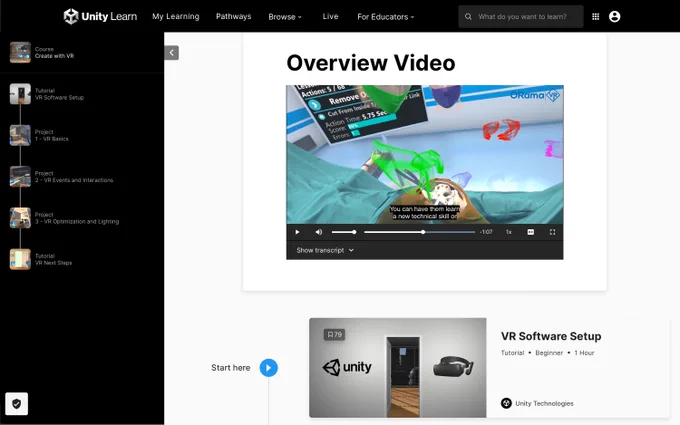680x425 pixels.
Task: Change playback speed 1x
Action: [x=509, y=232]
